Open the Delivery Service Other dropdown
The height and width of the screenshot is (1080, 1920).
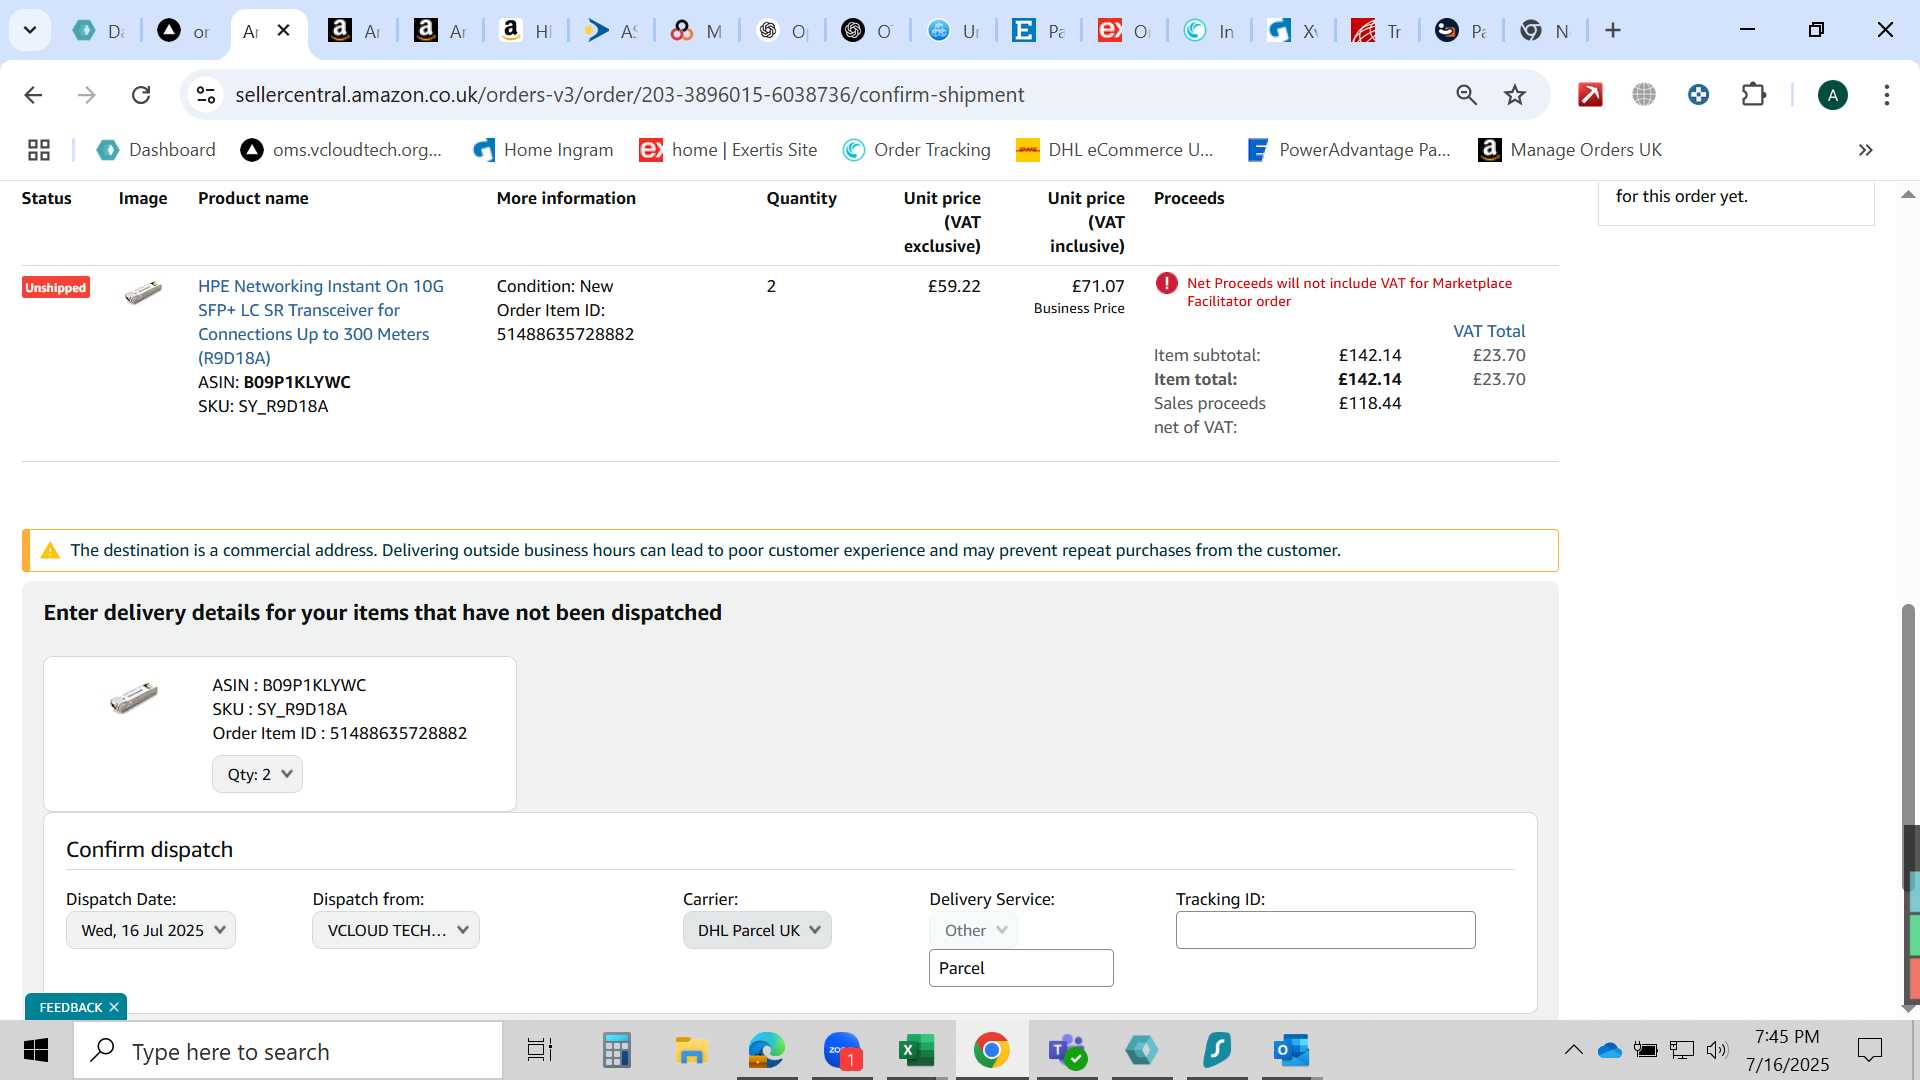click(x=974, y=930)
